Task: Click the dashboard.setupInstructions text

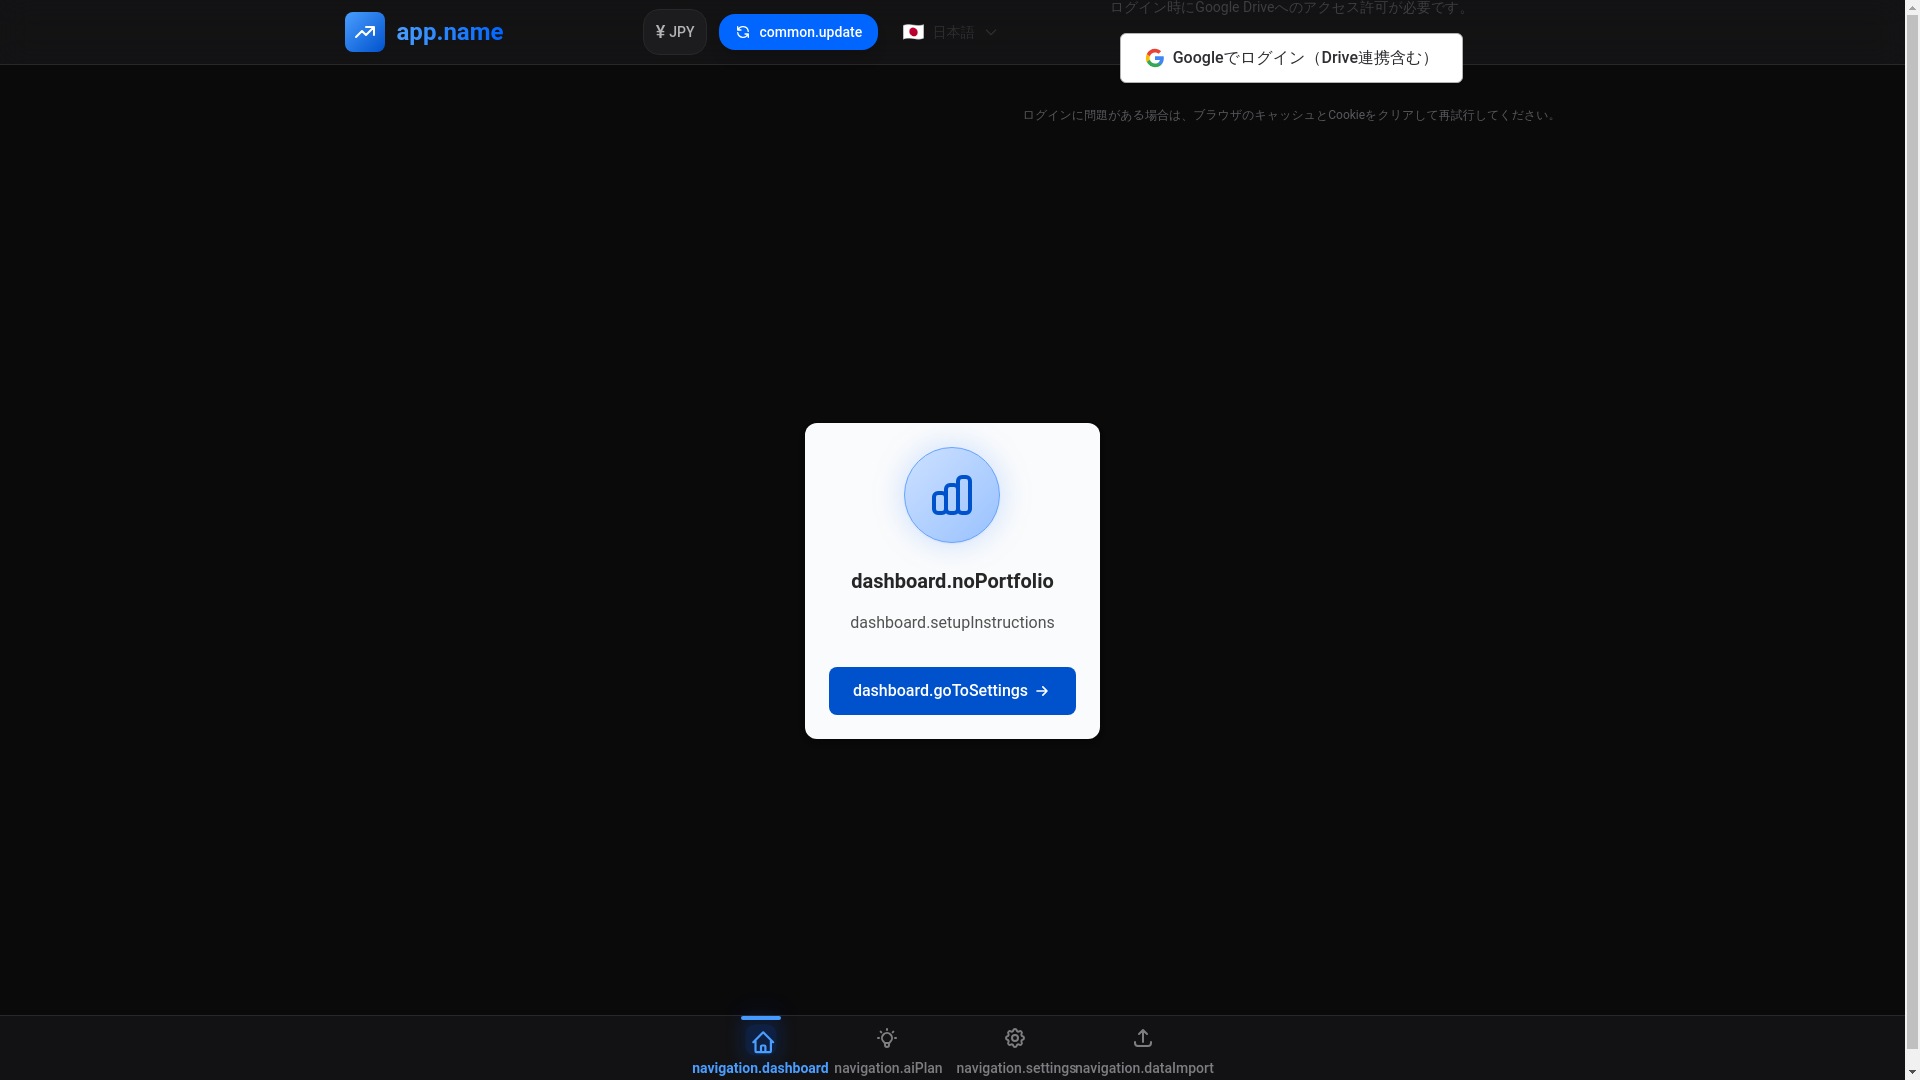Action: point(952,623)
